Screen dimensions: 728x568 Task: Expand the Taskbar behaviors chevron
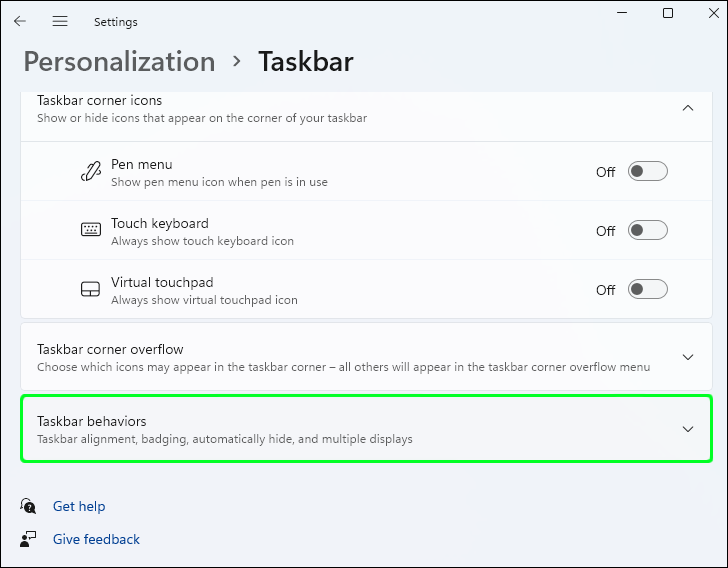tap(688, 429)
